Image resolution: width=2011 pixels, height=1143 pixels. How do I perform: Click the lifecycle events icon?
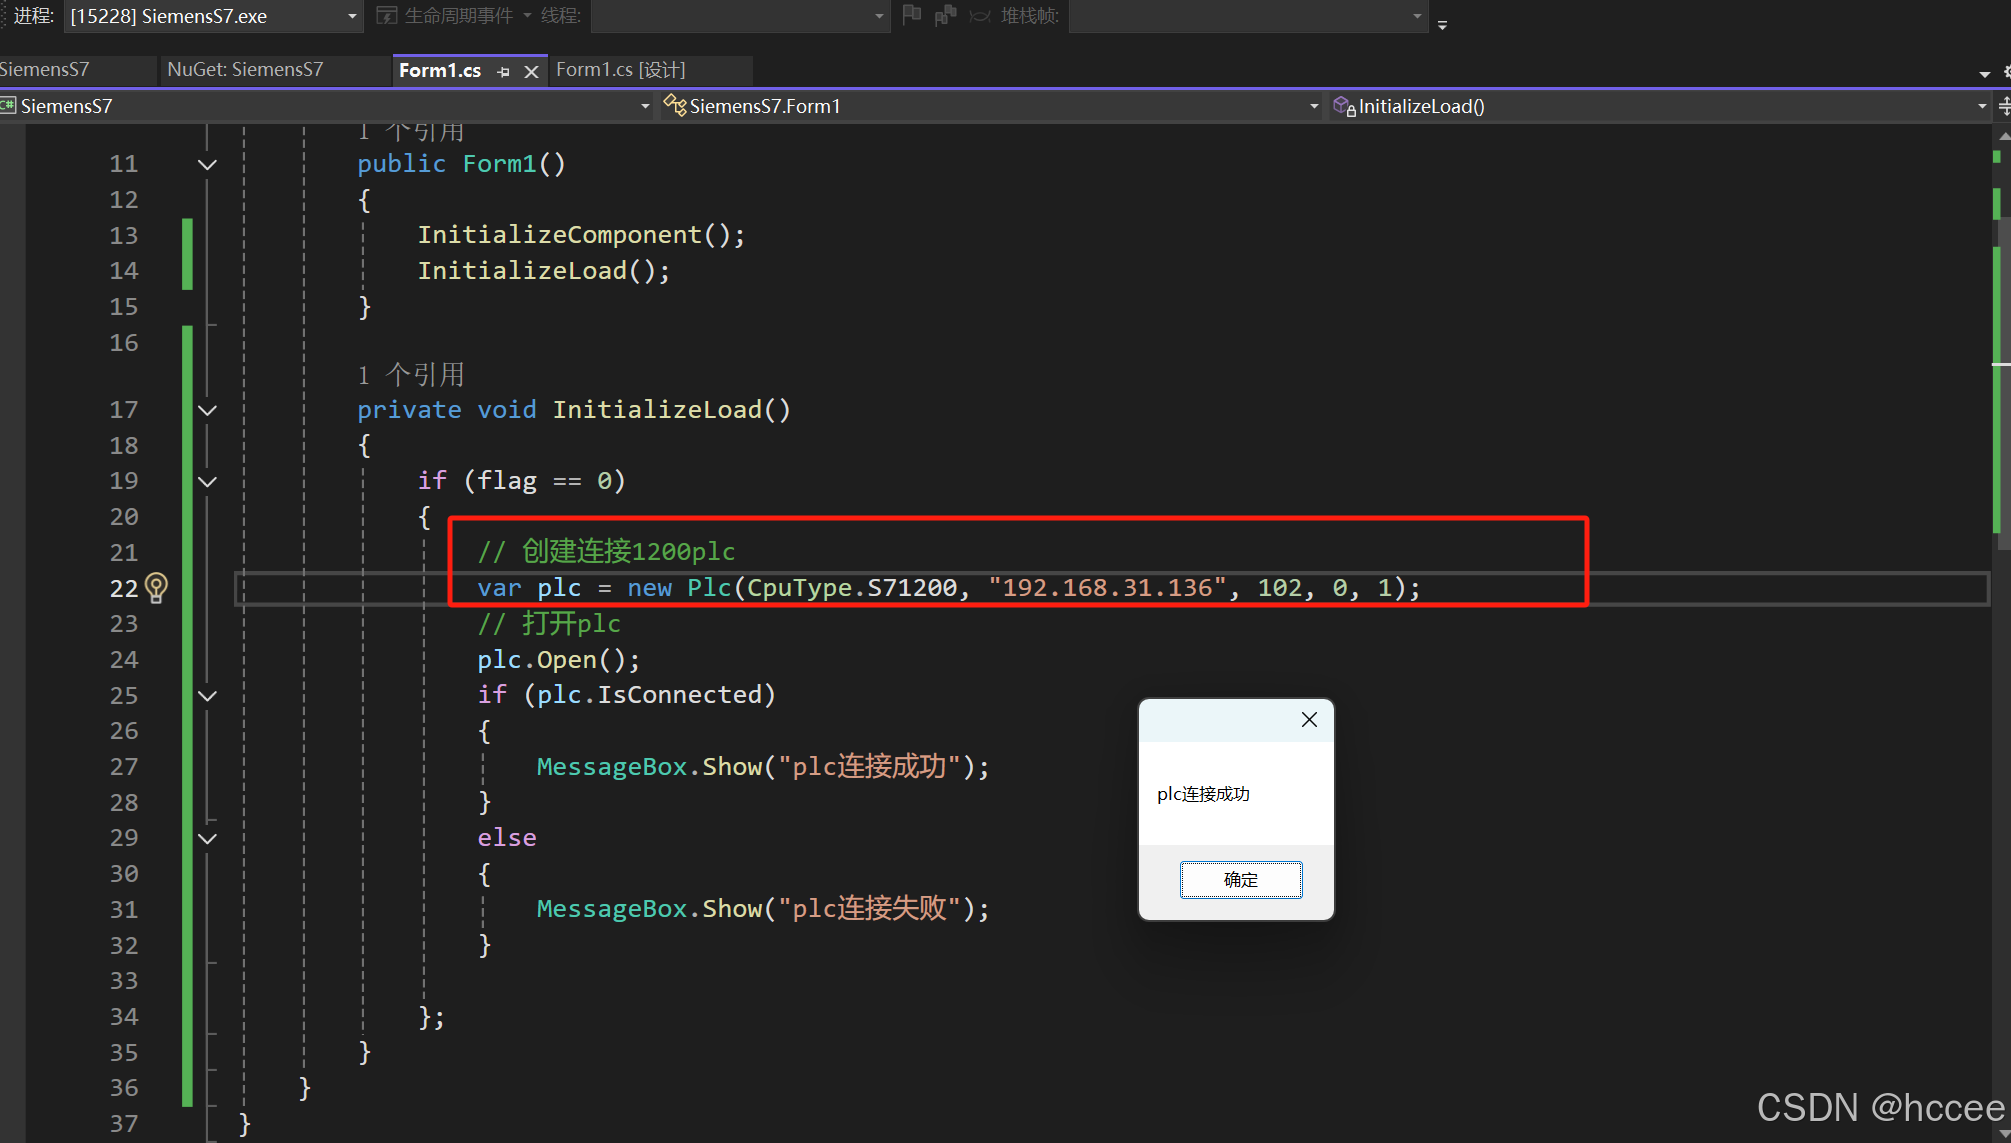coord(387,15)
